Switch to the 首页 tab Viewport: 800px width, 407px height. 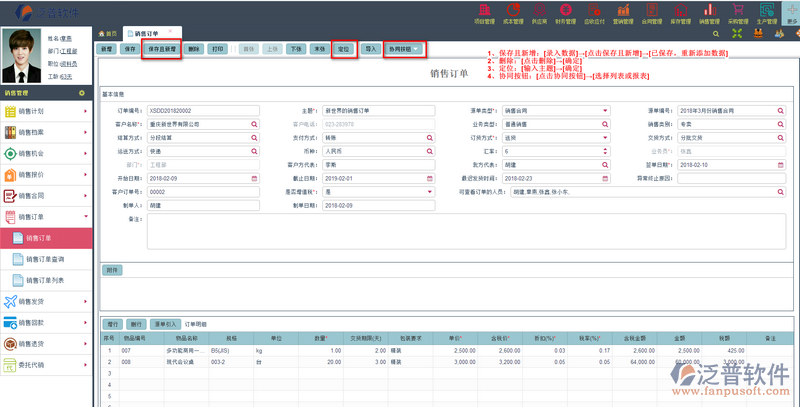click(x=108, y=34)
